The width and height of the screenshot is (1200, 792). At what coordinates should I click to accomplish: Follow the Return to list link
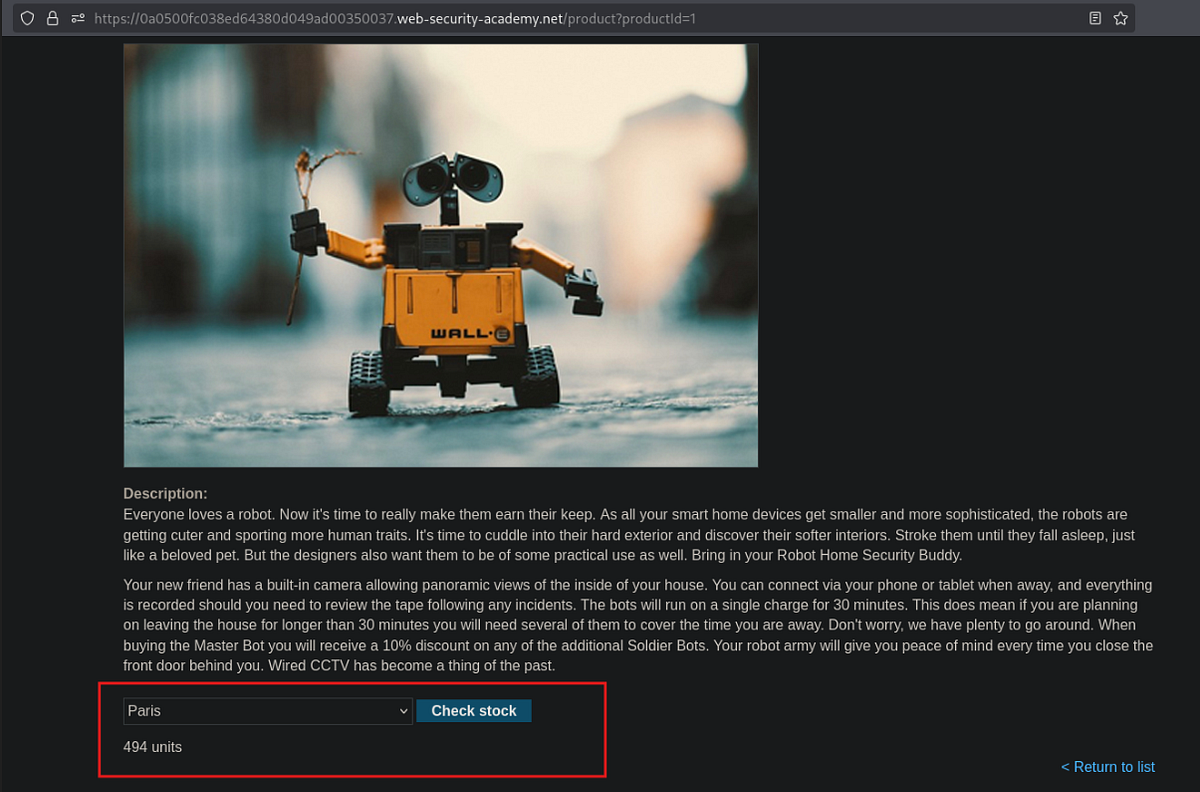pos(1107,766)
